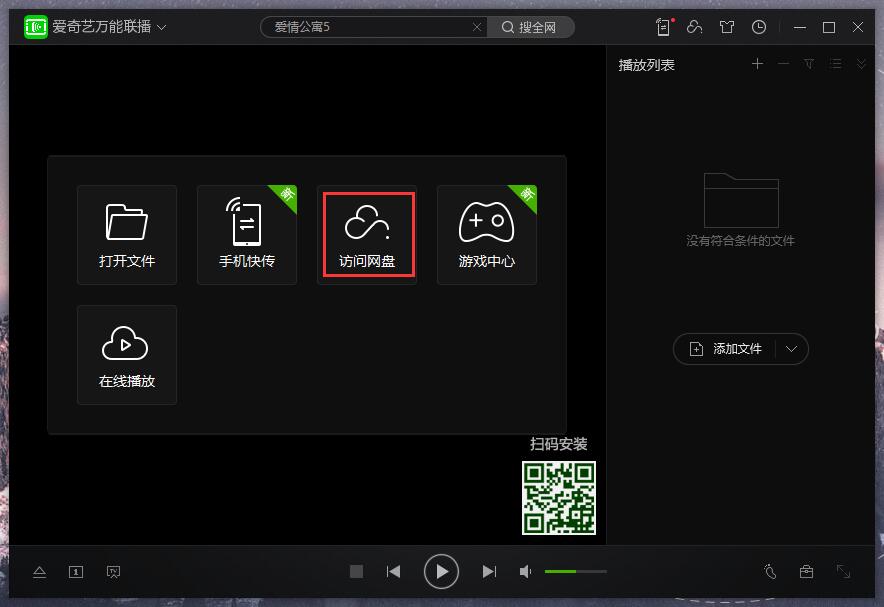Open 访问网盘 cloud drive tile

(367, 235)
